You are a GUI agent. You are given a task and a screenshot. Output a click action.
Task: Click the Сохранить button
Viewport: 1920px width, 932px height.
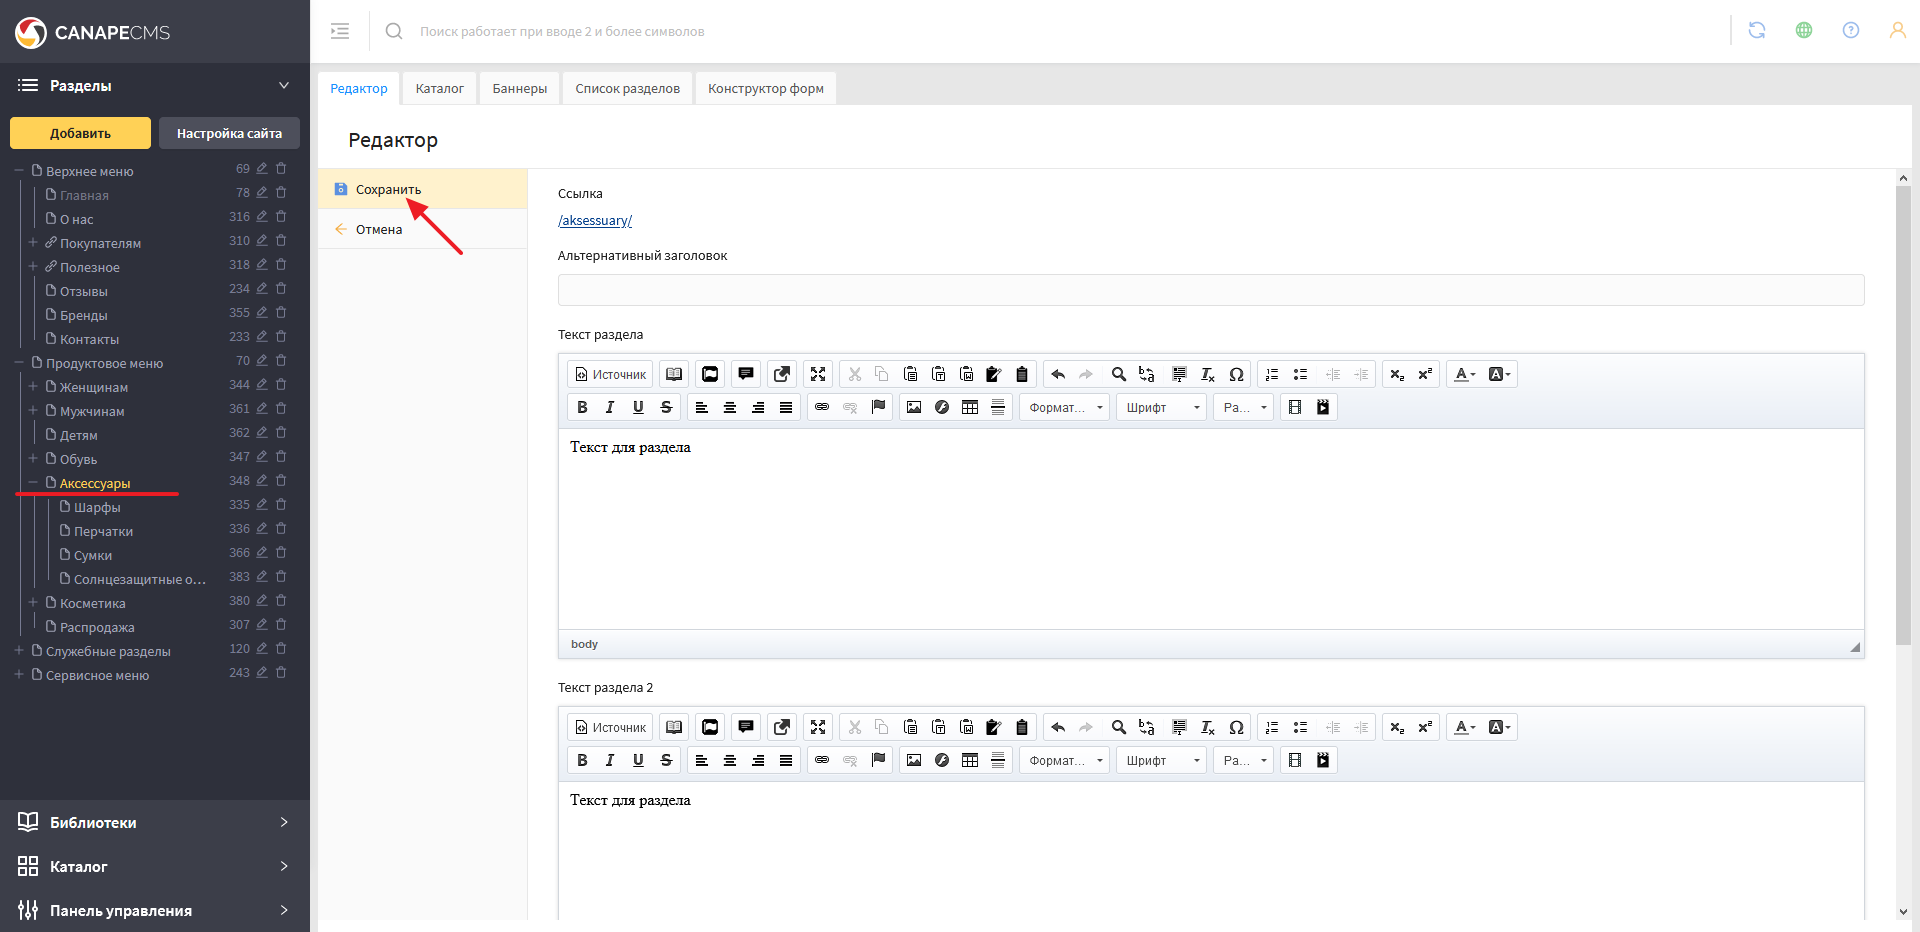[388, 189]
